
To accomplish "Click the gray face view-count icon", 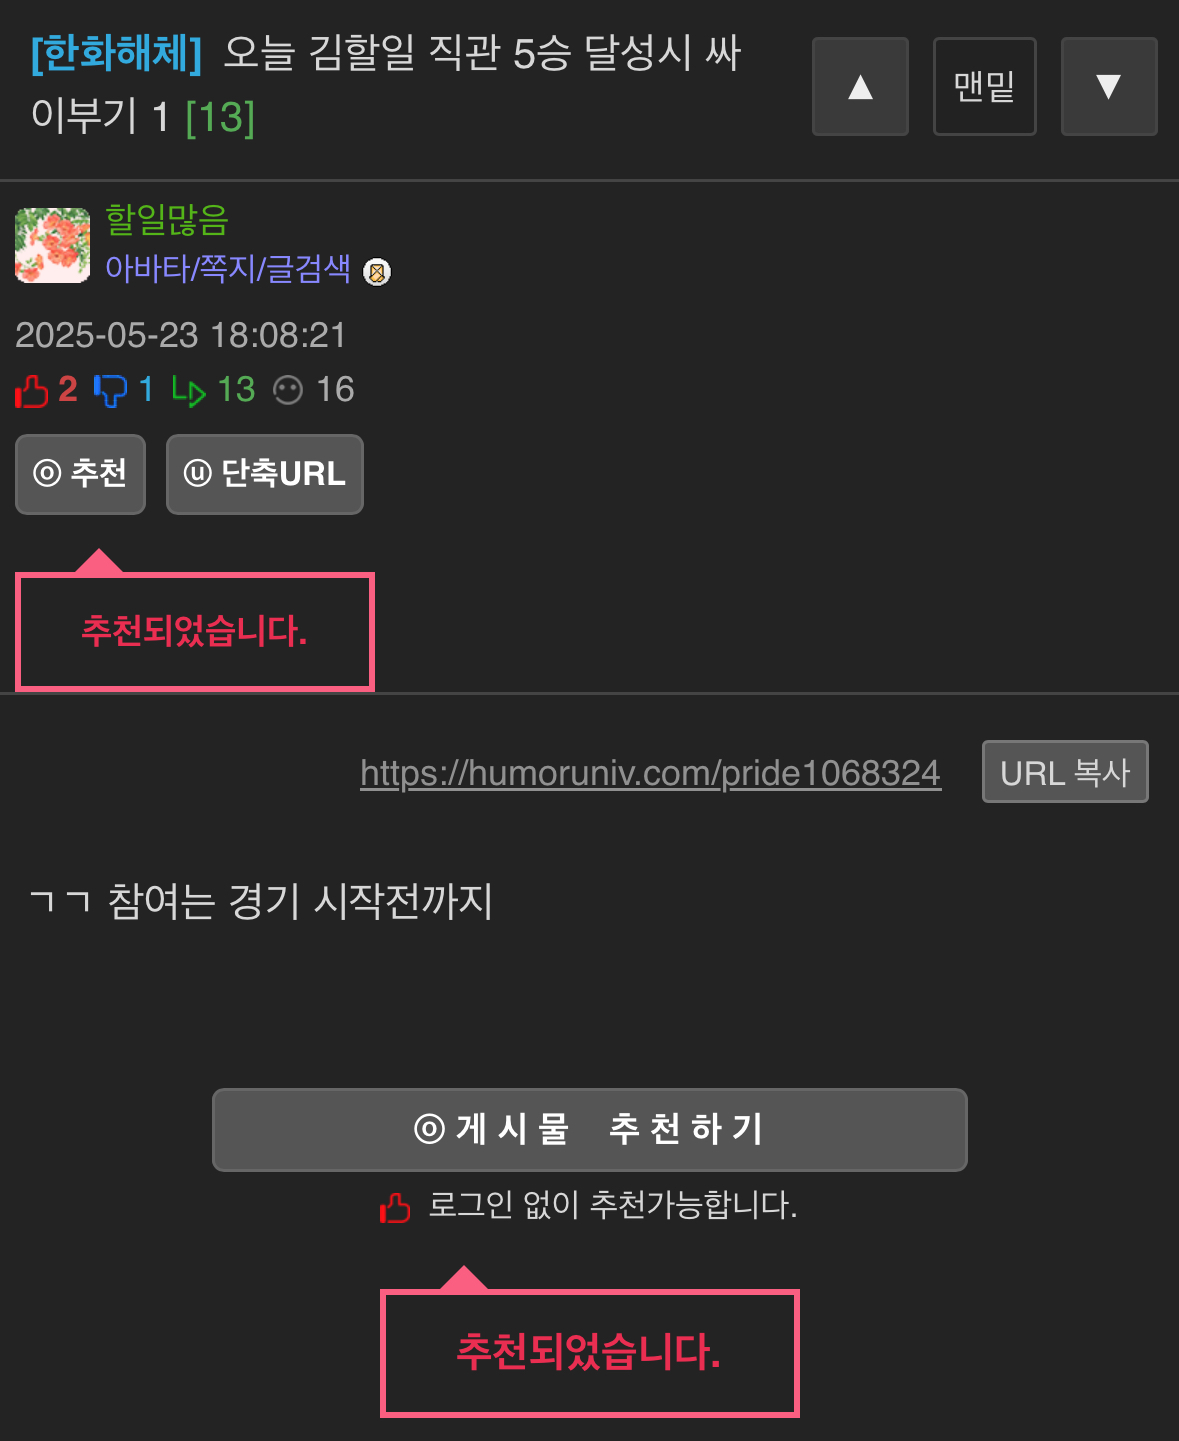I will (x=288, y=390).
